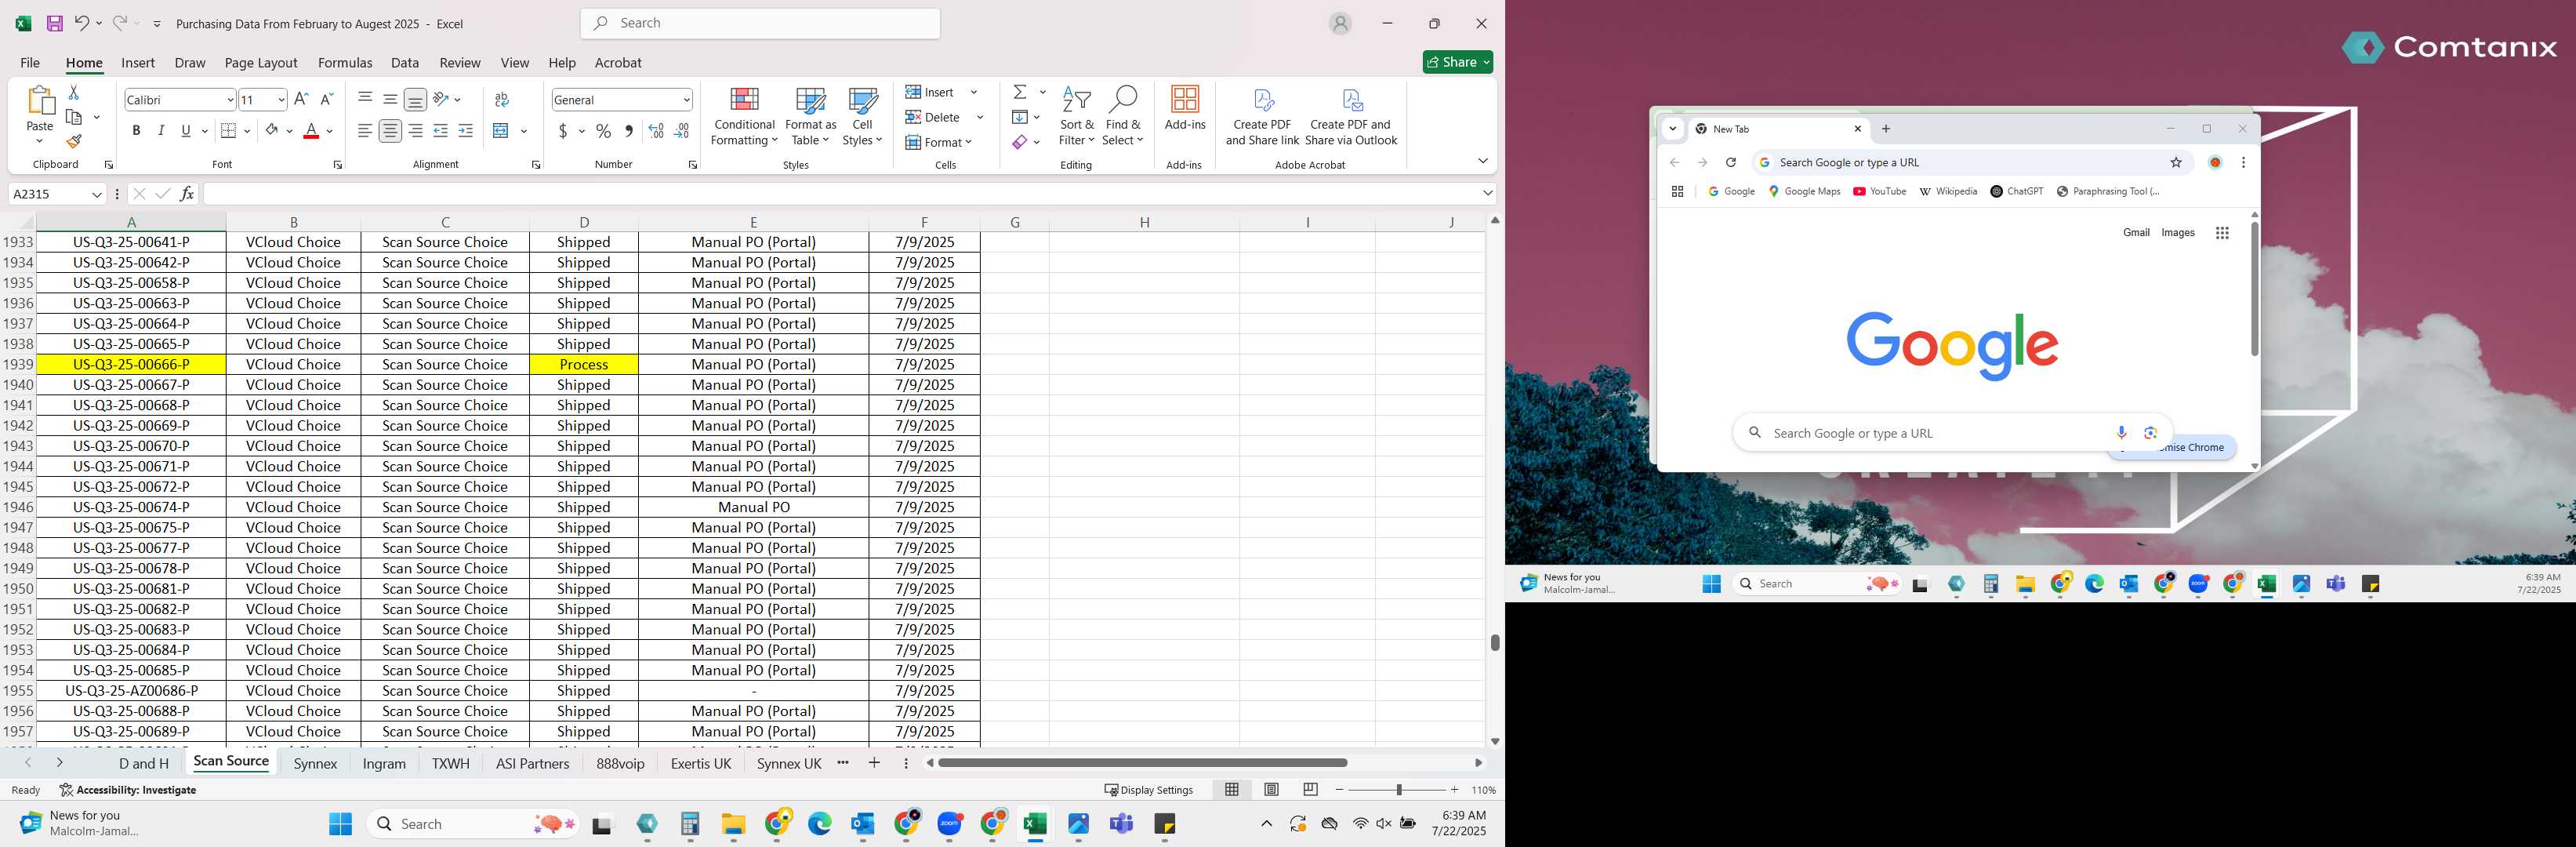Open the Borders dropdown arrow

[x=247, y=131]
